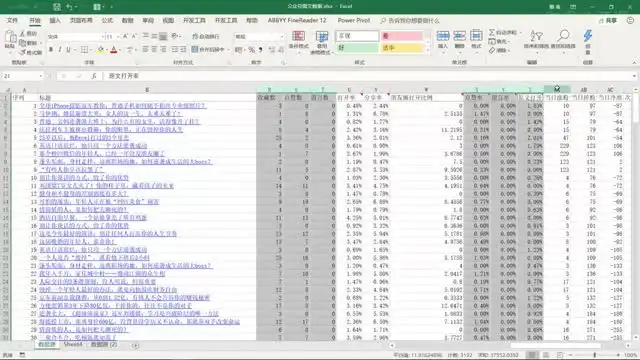
Task: Switch to the Page Layout (页面布局) tab
Action: point(81,20)
